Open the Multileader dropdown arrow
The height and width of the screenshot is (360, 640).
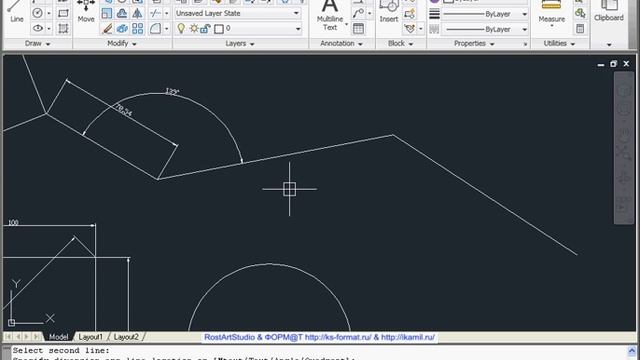(369, 13)
